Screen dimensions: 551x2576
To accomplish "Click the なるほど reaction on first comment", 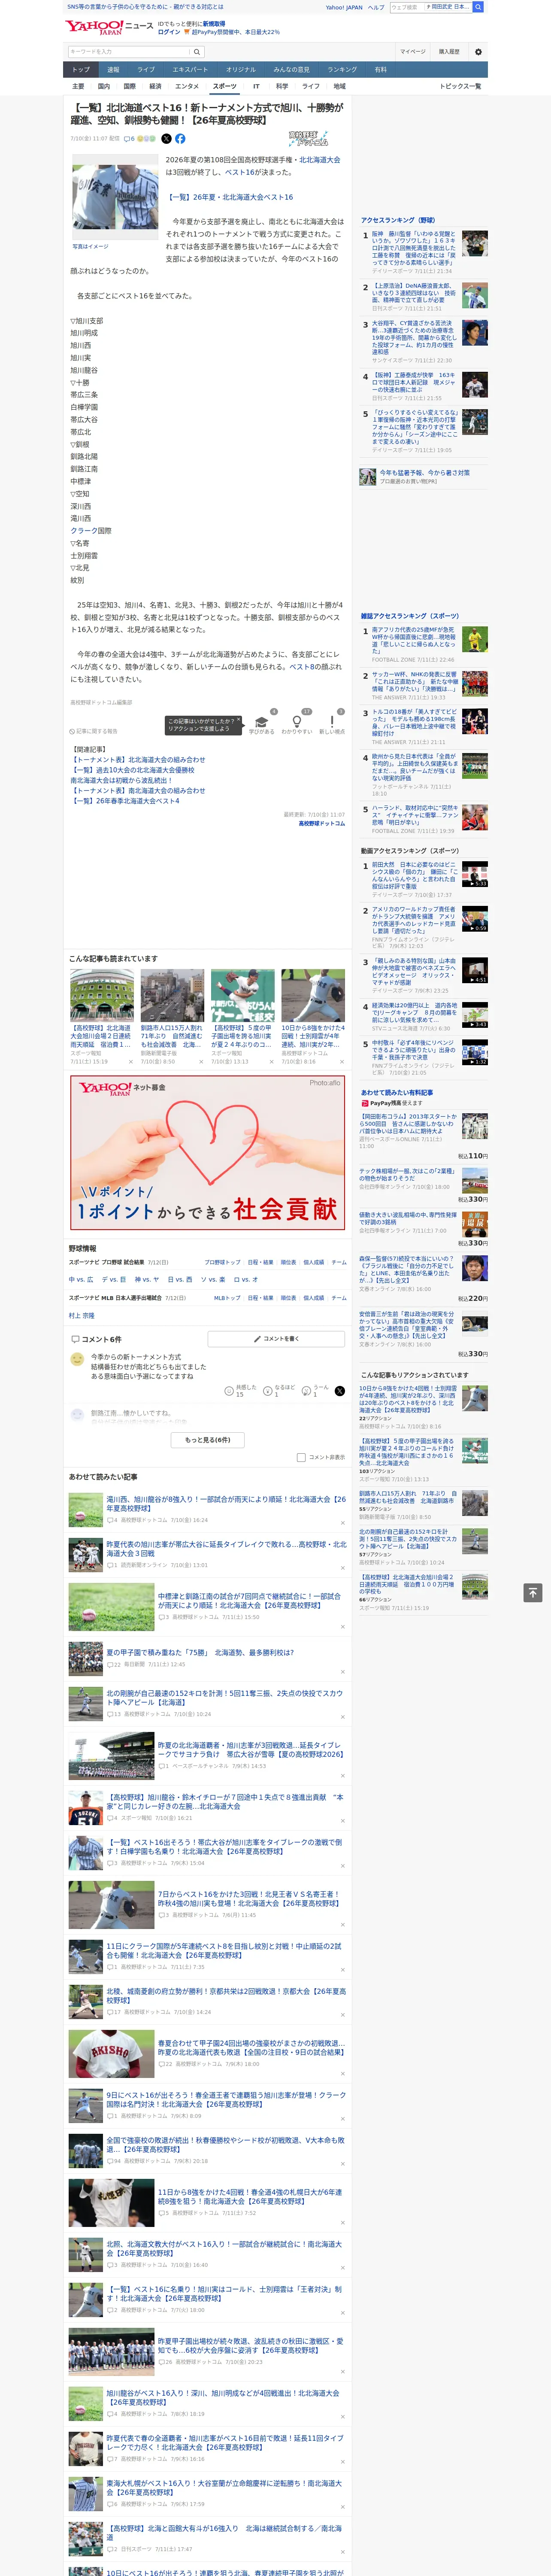I will coord(279,1391).
